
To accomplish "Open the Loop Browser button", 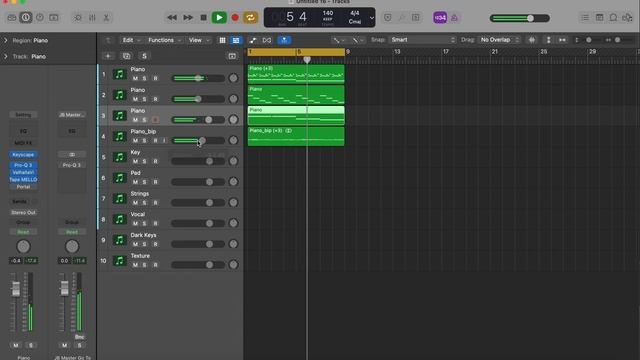I will pyautogui.click(x=613, y=18).
